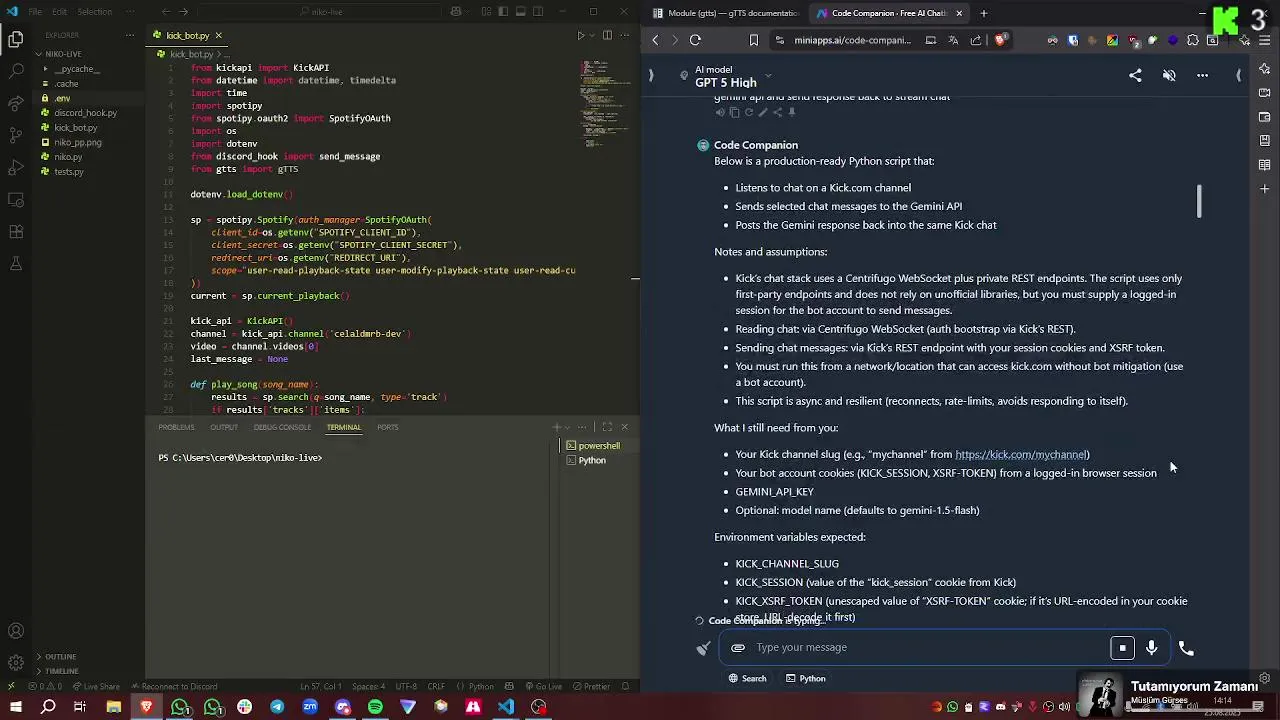Open the run button dropdown arrow
The width and height of the screenshot is (1280, 720).
(592, 36)
